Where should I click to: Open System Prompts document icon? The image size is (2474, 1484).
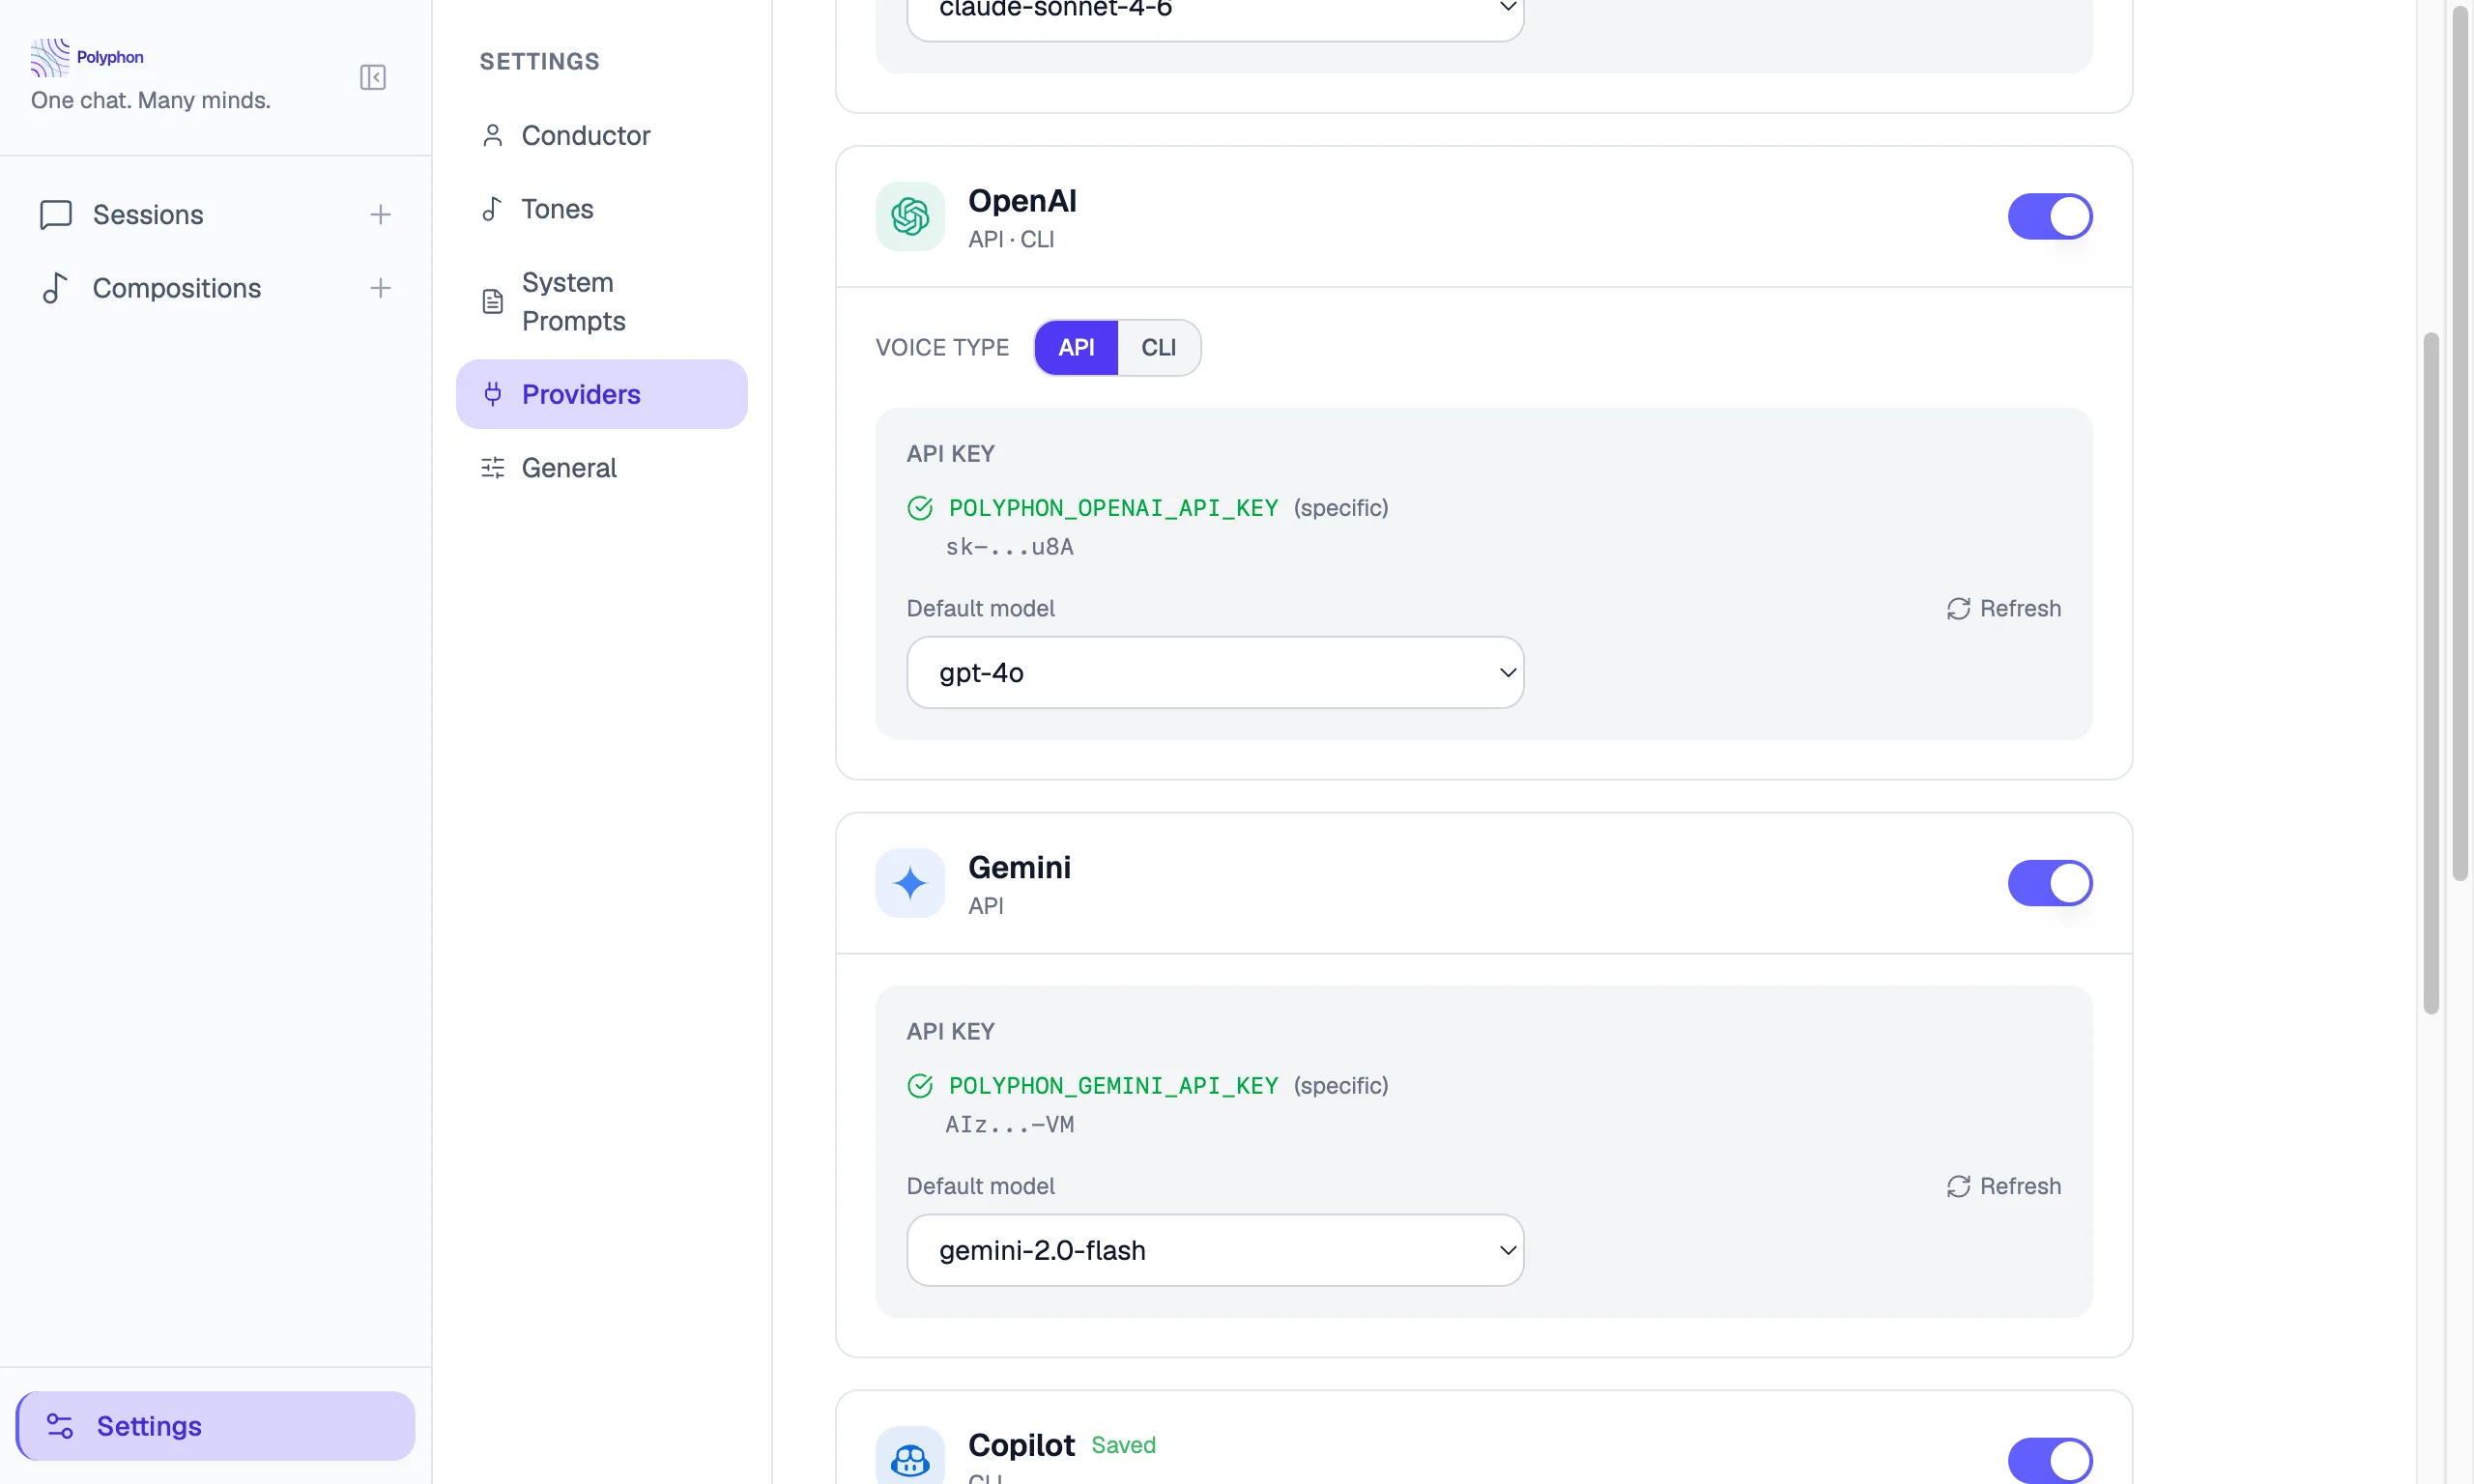tap(492, 300)
